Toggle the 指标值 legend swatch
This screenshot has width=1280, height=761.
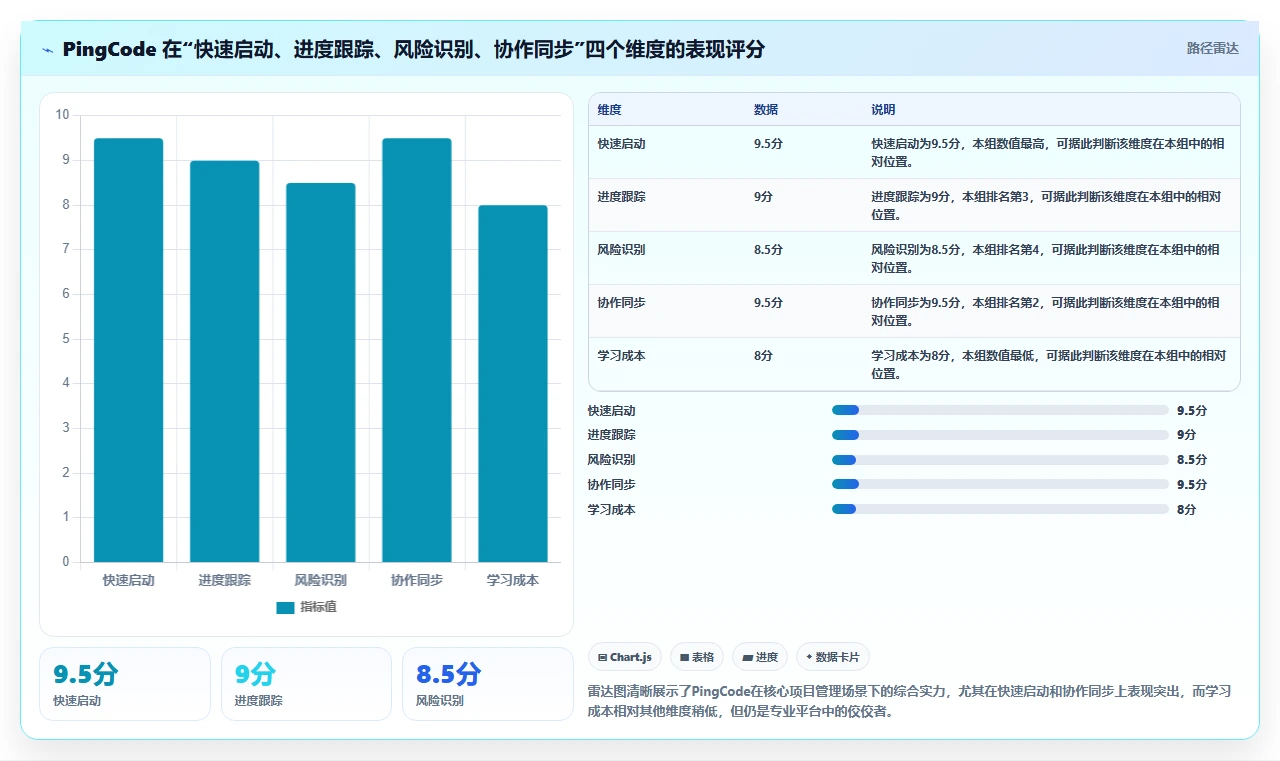285,607
